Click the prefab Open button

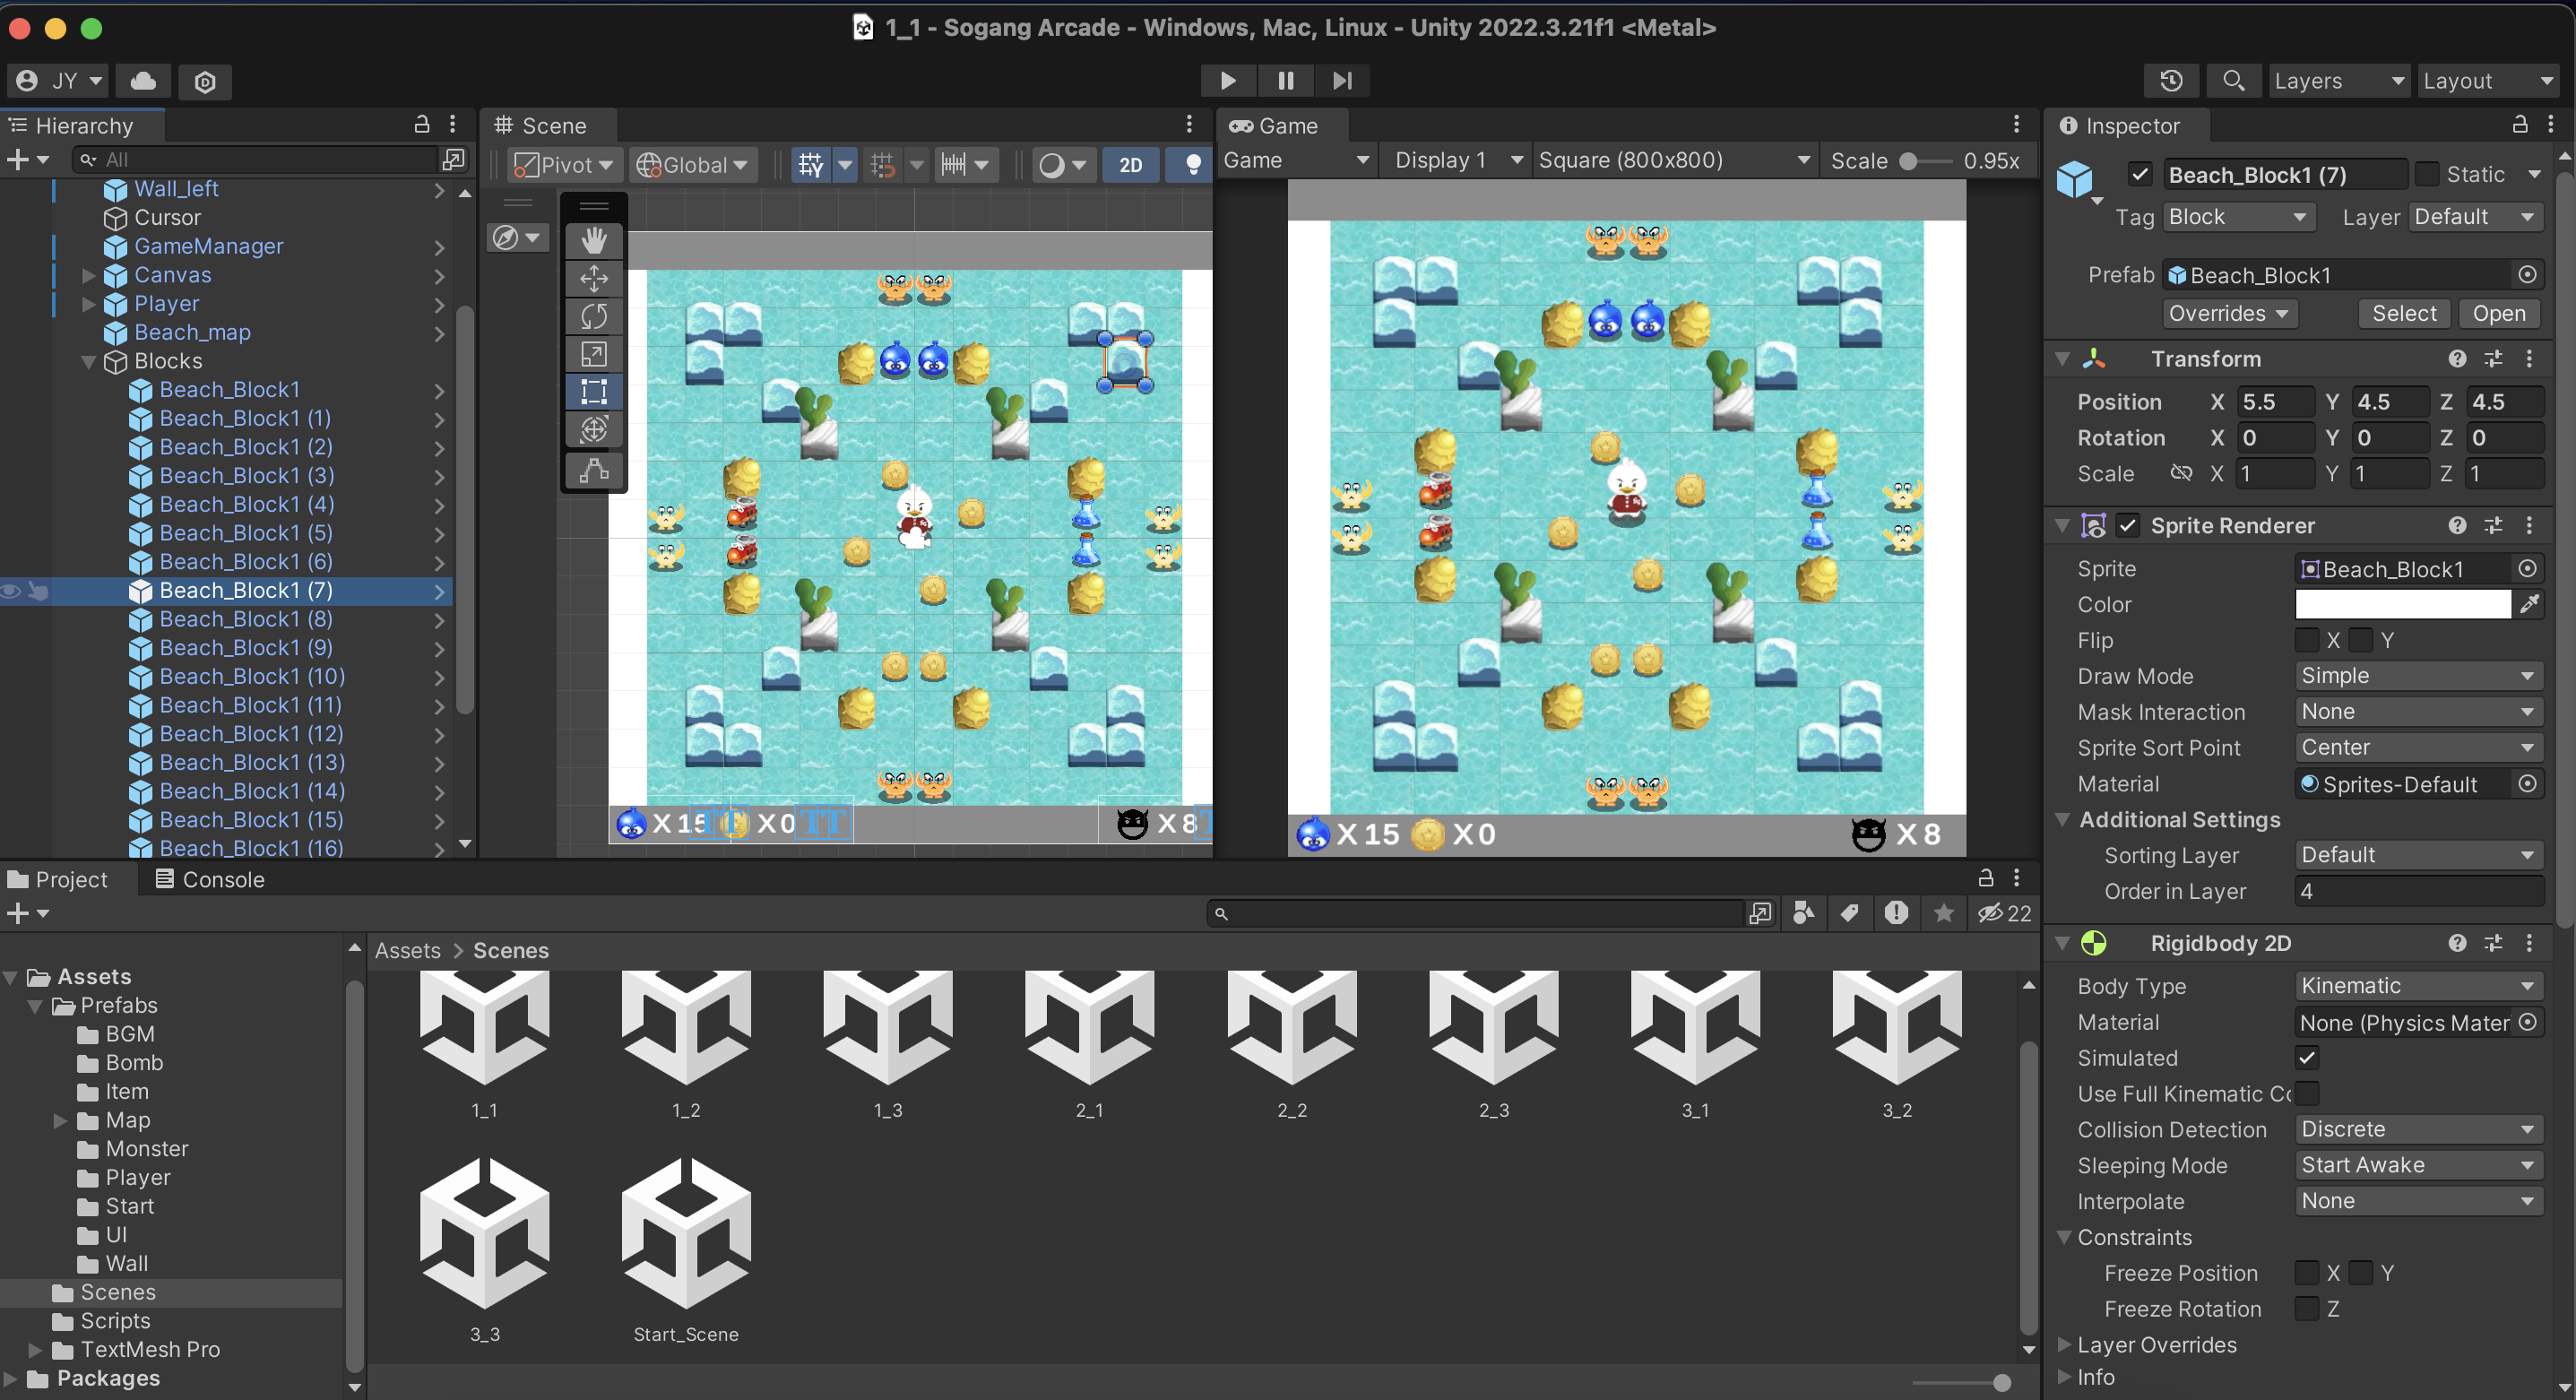pos(2498,314)
